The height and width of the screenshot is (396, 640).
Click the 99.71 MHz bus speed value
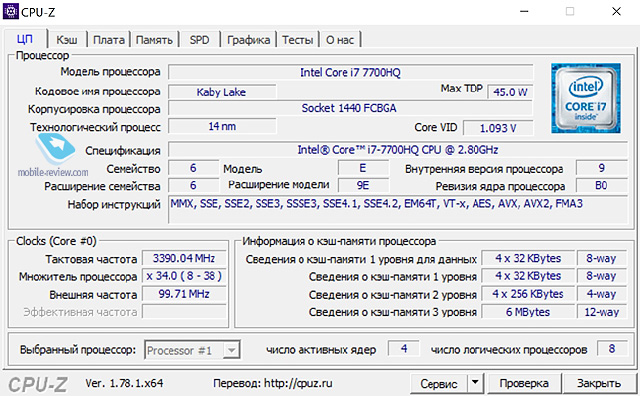tap(184, 294)
